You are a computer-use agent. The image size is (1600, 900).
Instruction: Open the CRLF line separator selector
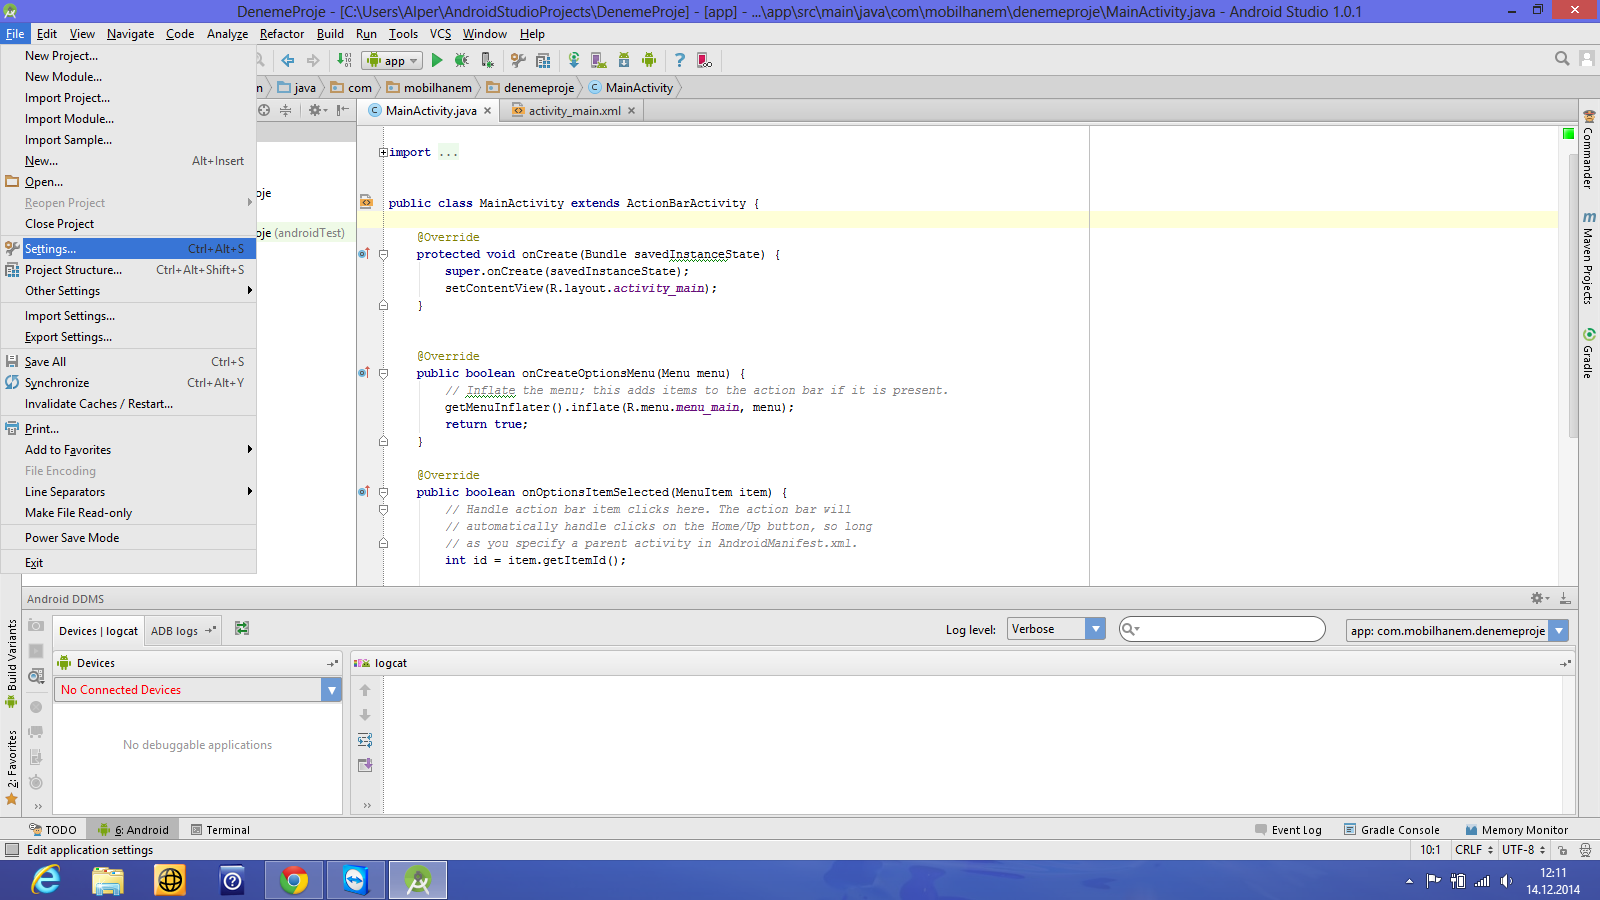1474,850
